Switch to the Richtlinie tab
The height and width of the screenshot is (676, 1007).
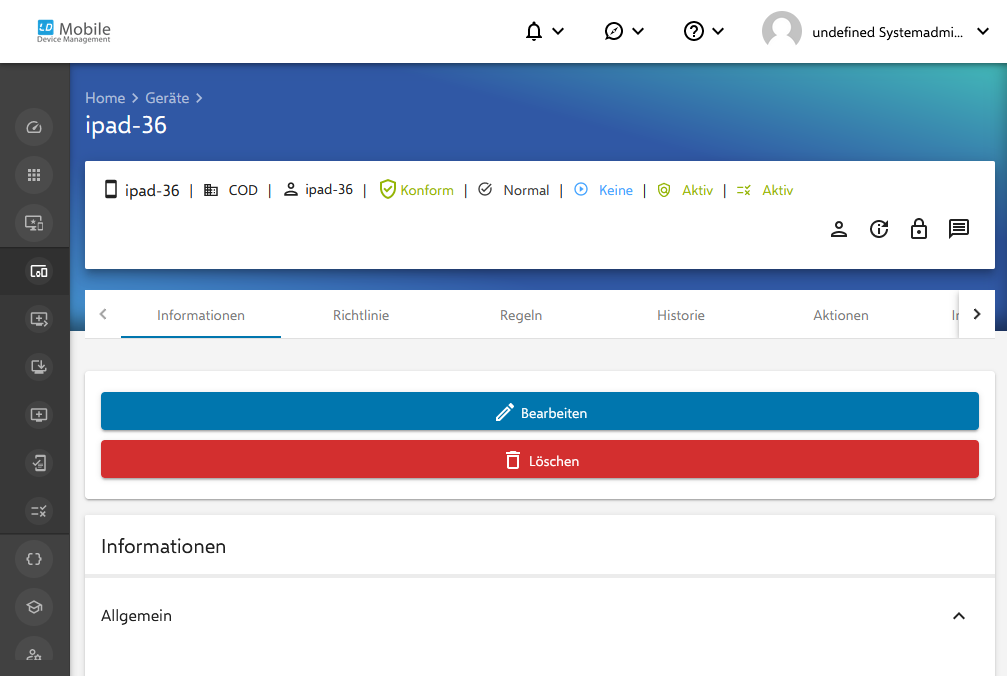coord(361,315)
